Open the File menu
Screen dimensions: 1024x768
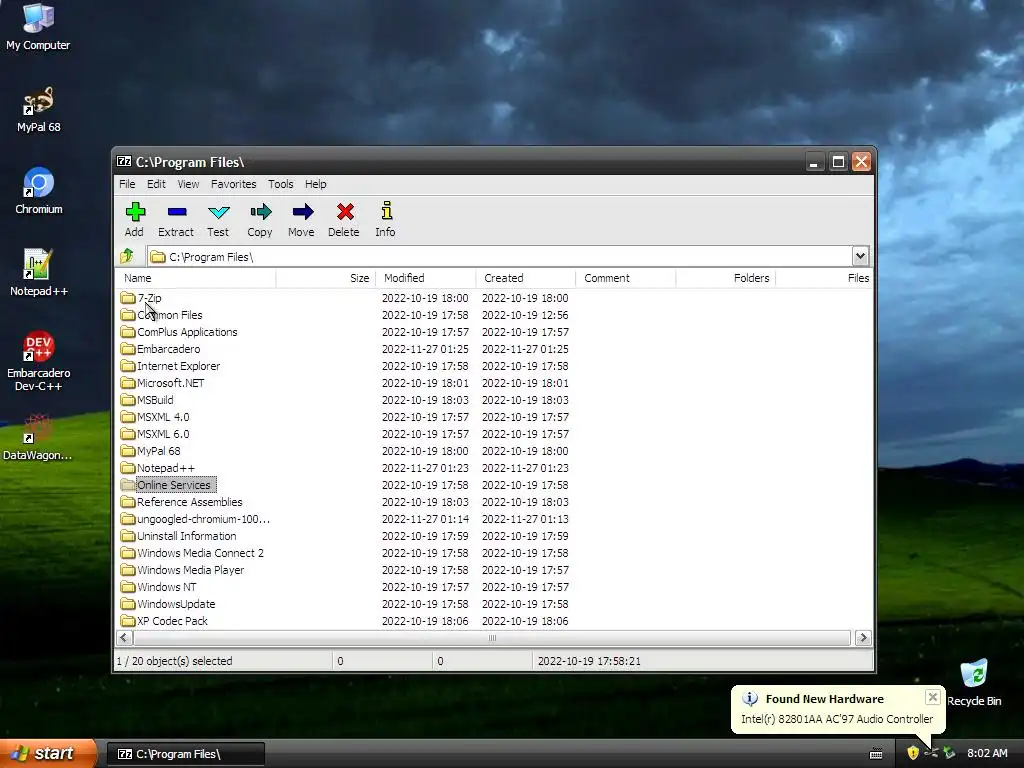(127, 184)
